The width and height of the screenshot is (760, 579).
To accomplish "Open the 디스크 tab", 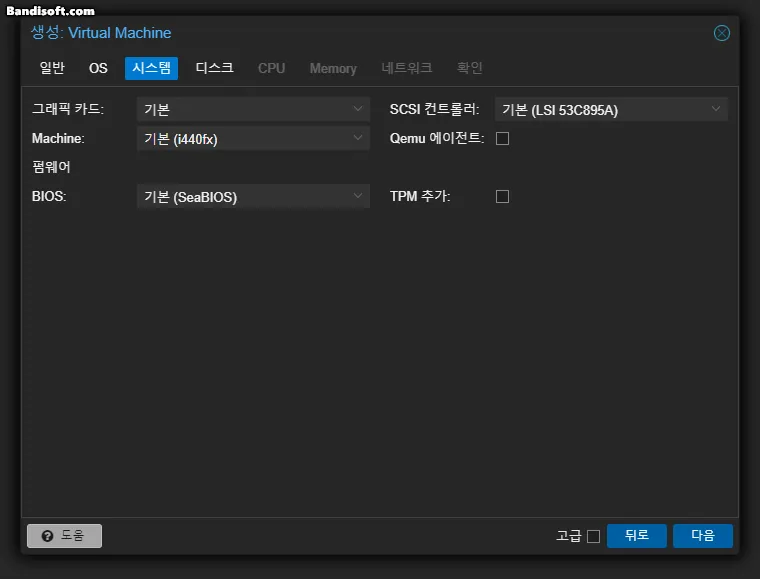I will (x=214, y=68).
